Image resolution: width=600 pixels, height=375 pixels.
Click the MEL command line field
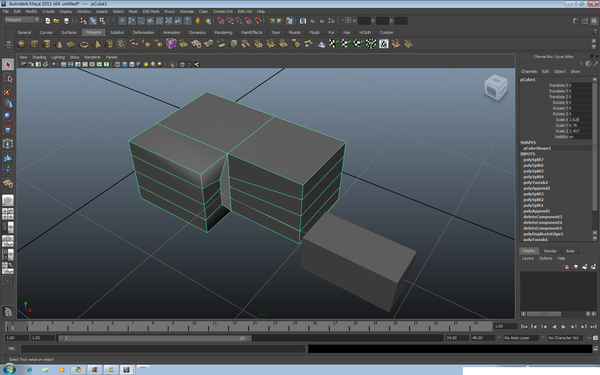click(163, 349)
